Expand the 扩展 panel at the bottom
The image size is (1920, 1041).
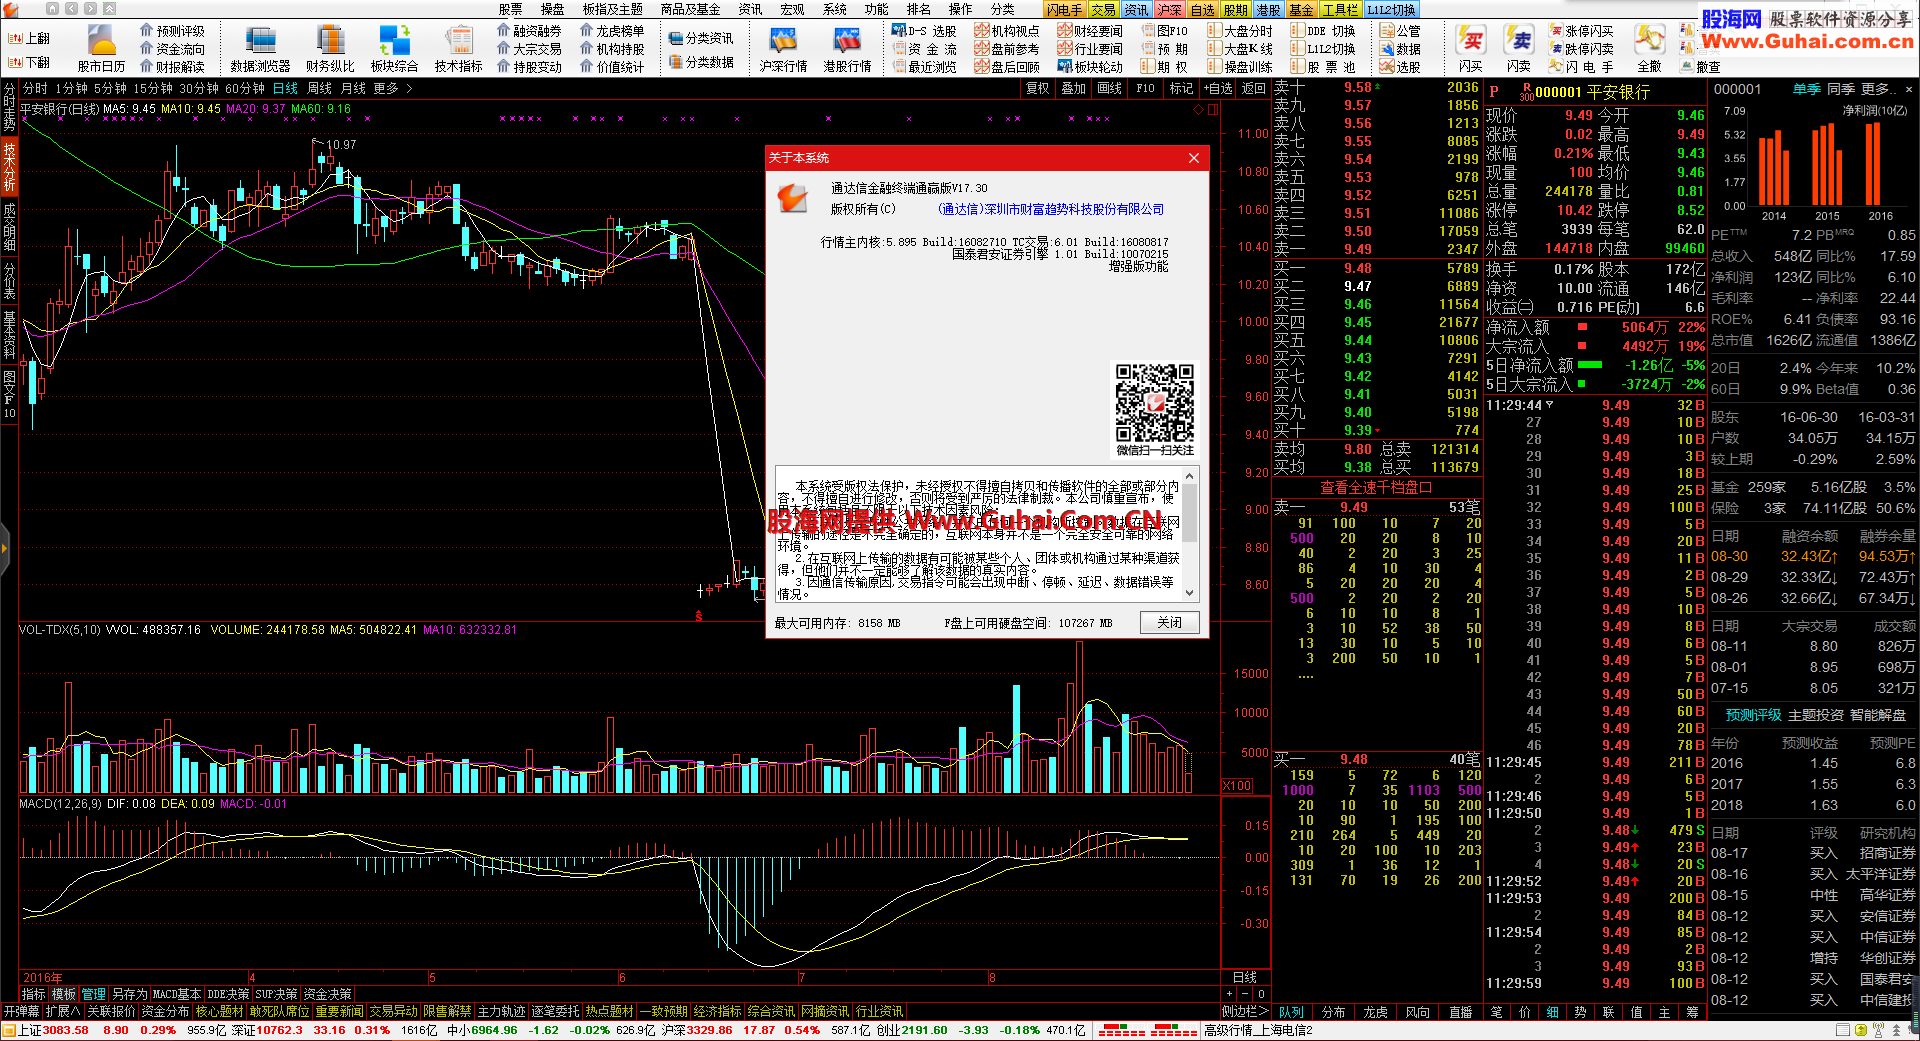coord(62,1011)
